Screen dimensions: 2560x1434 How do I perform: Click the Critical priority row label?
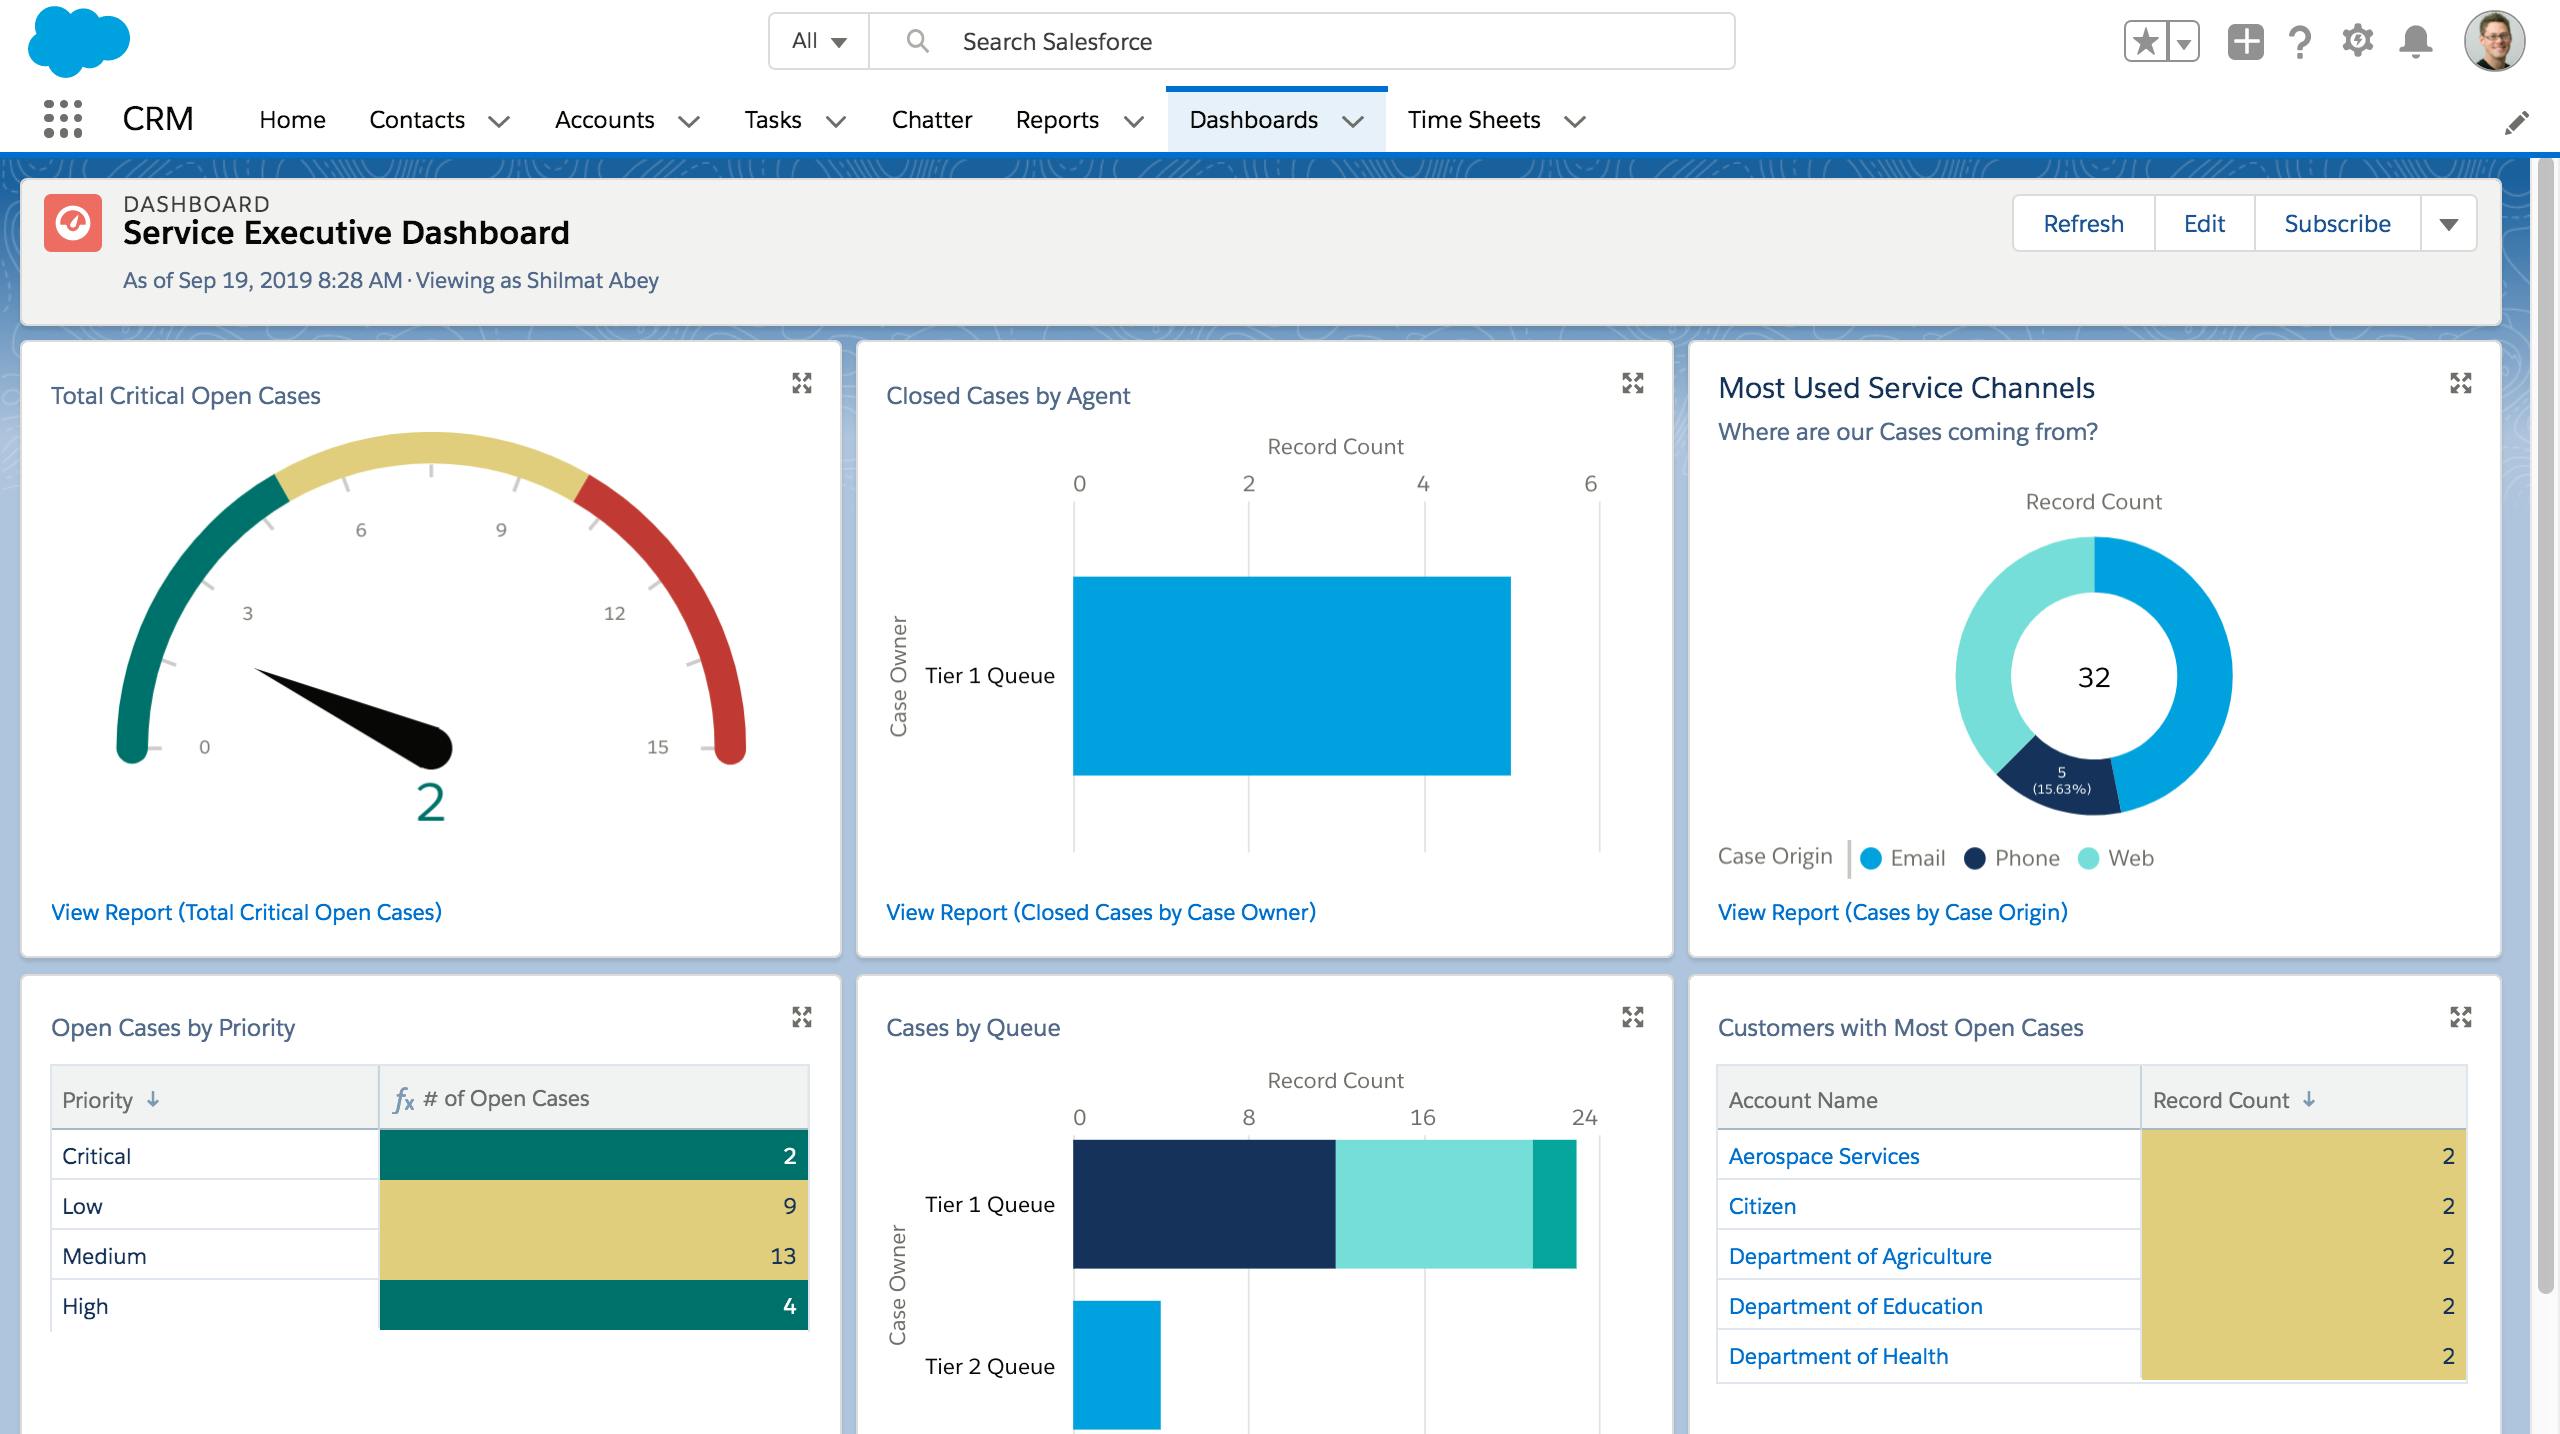(x=96, y=1156)
